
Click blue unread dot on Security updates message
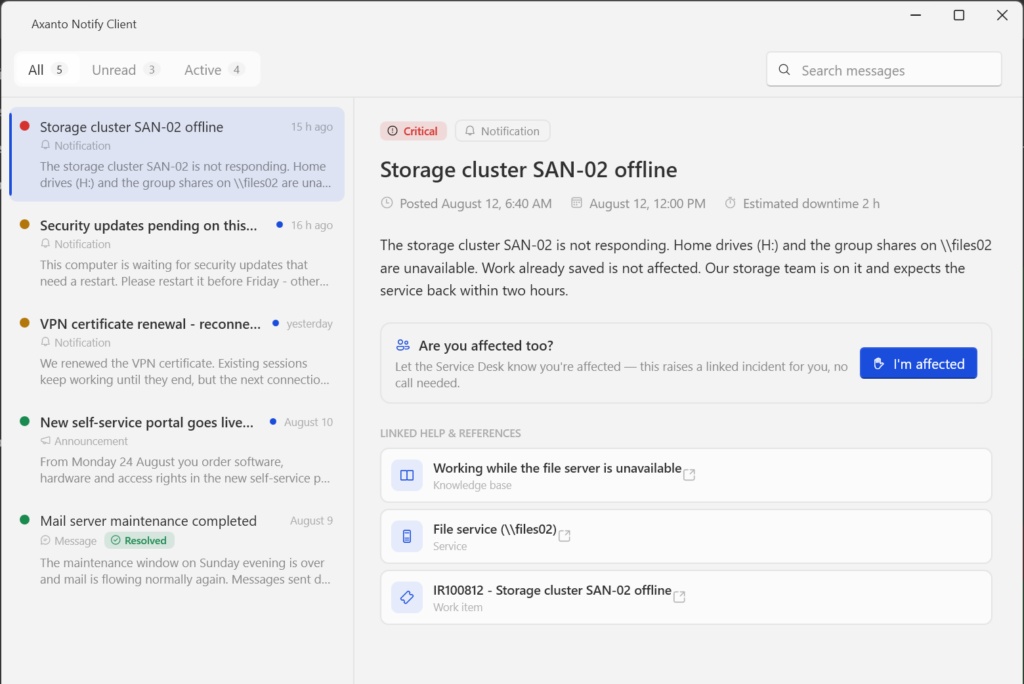(x=280, y=225)
